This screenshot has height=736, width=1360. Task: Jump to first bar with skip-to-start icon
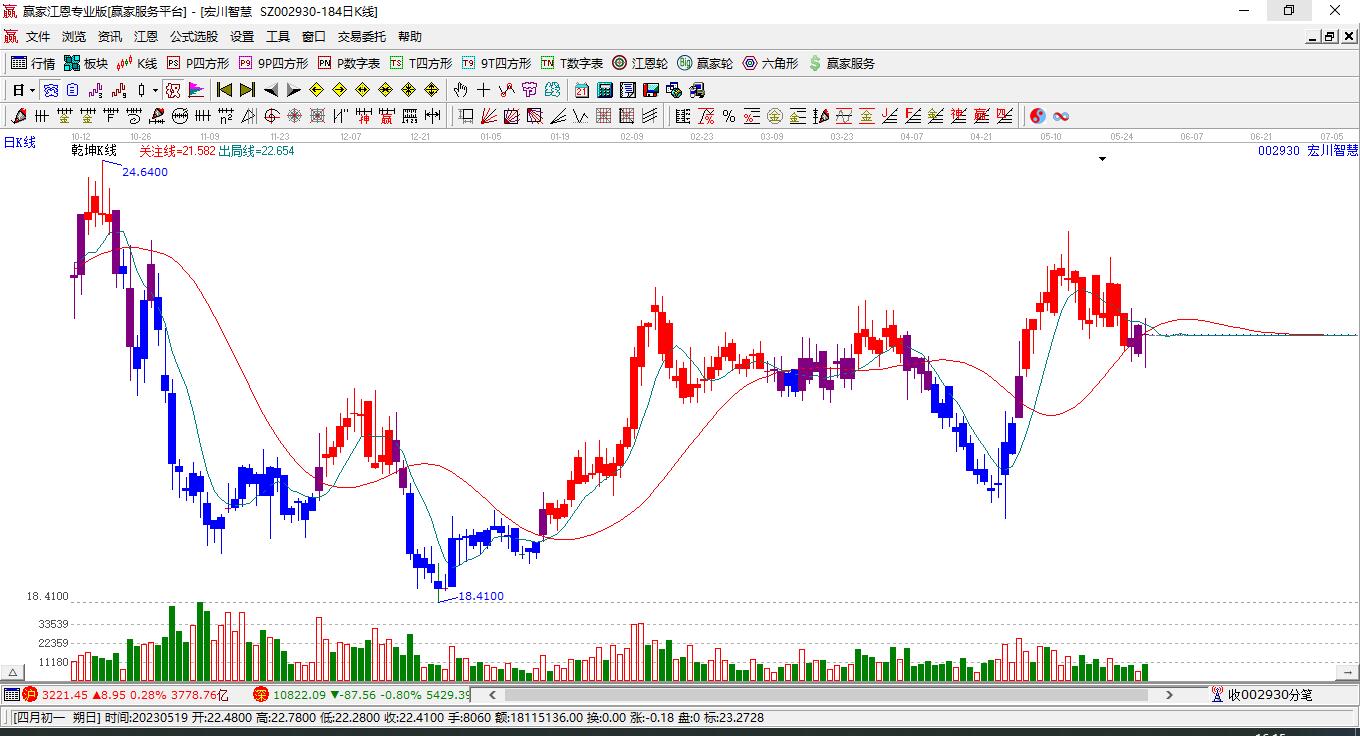225,90
